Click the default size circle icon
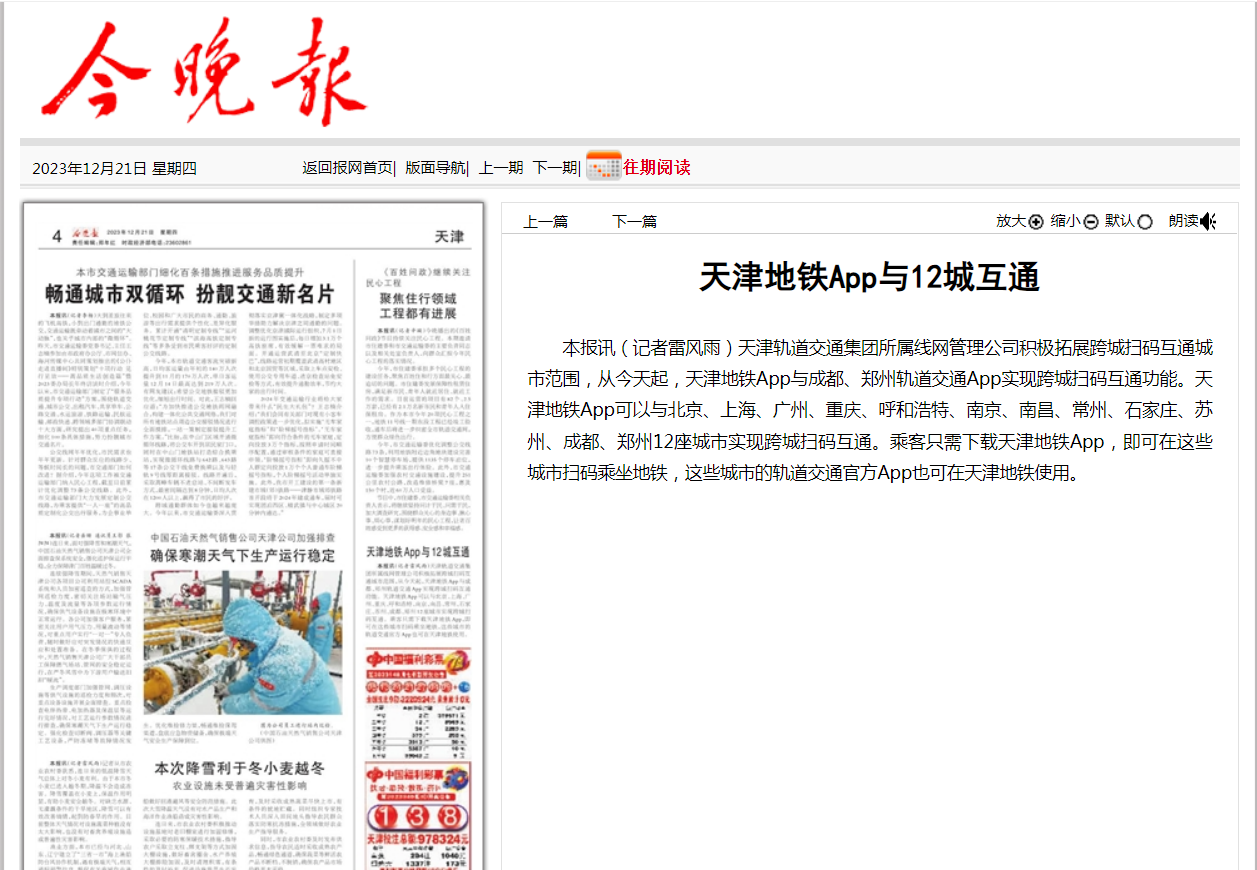 [1145, 222]
